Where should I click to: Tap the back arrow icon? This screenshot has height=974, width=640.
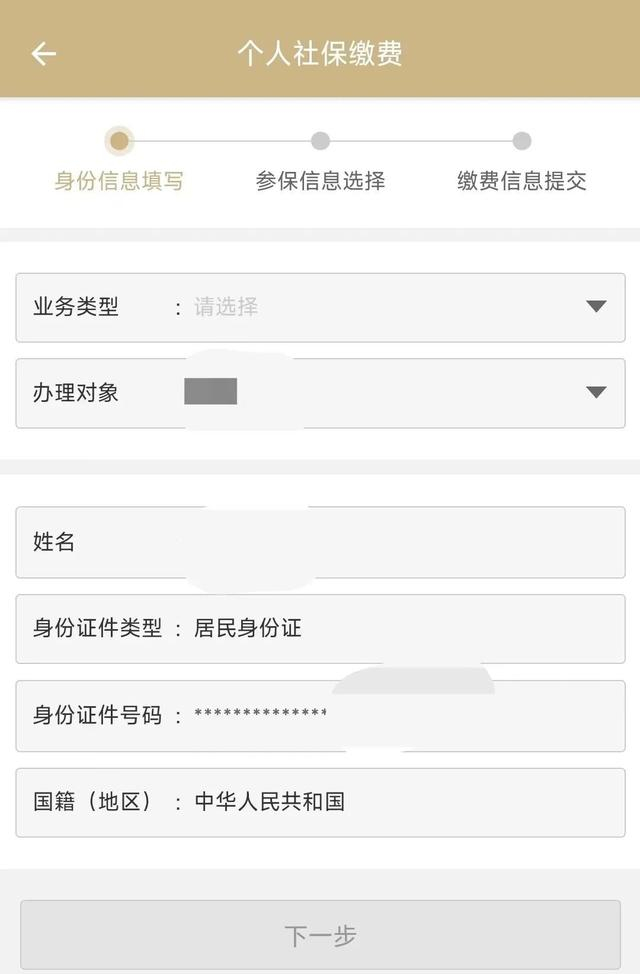tap(44, 54)
